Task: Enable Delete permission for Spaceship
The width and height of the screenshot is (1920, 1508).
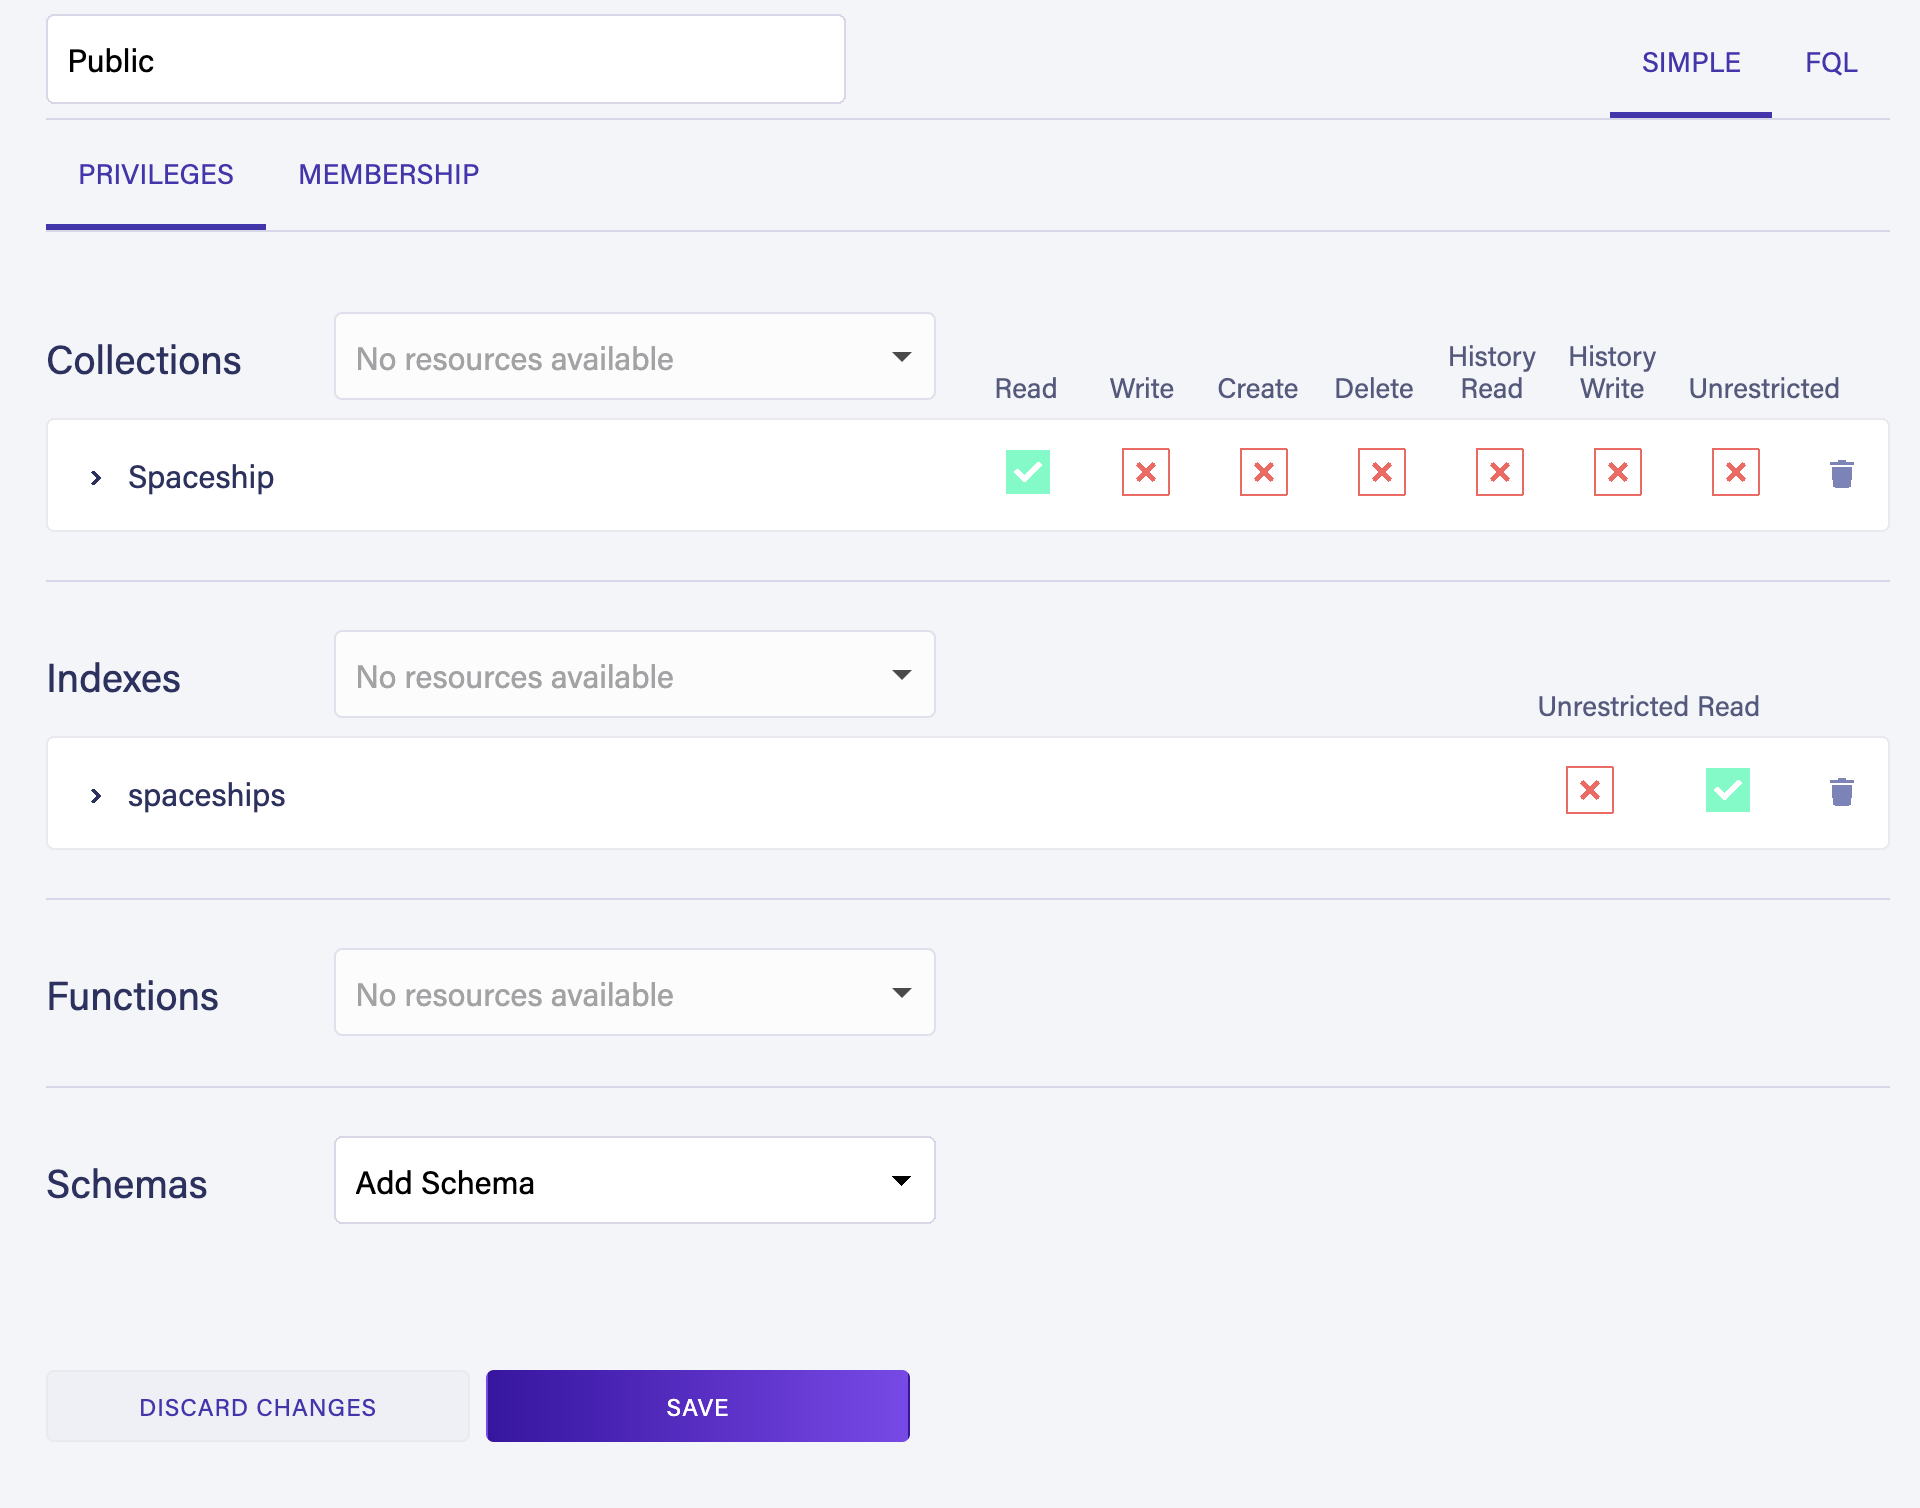Action: tap(1381, 472)
